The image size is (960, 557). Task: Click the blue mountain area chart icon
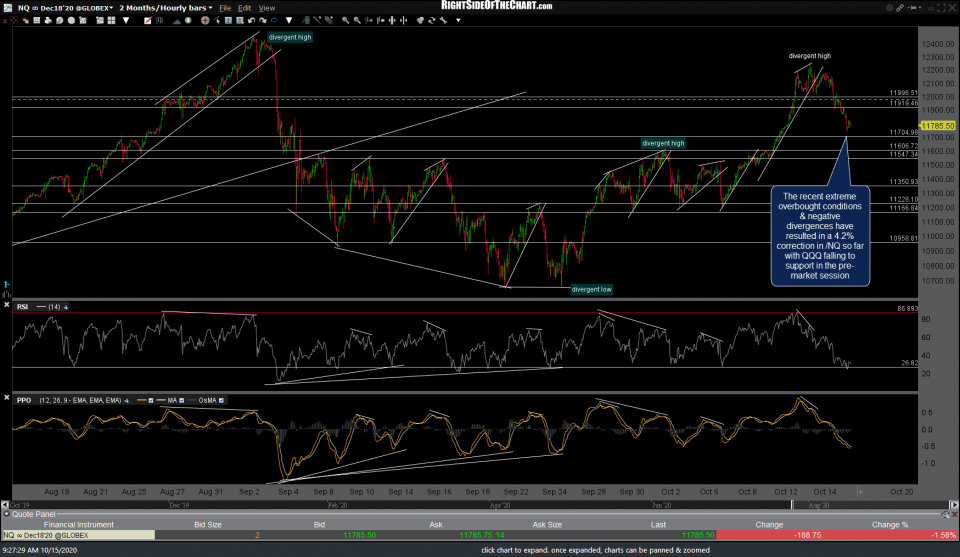coord(176,21)
